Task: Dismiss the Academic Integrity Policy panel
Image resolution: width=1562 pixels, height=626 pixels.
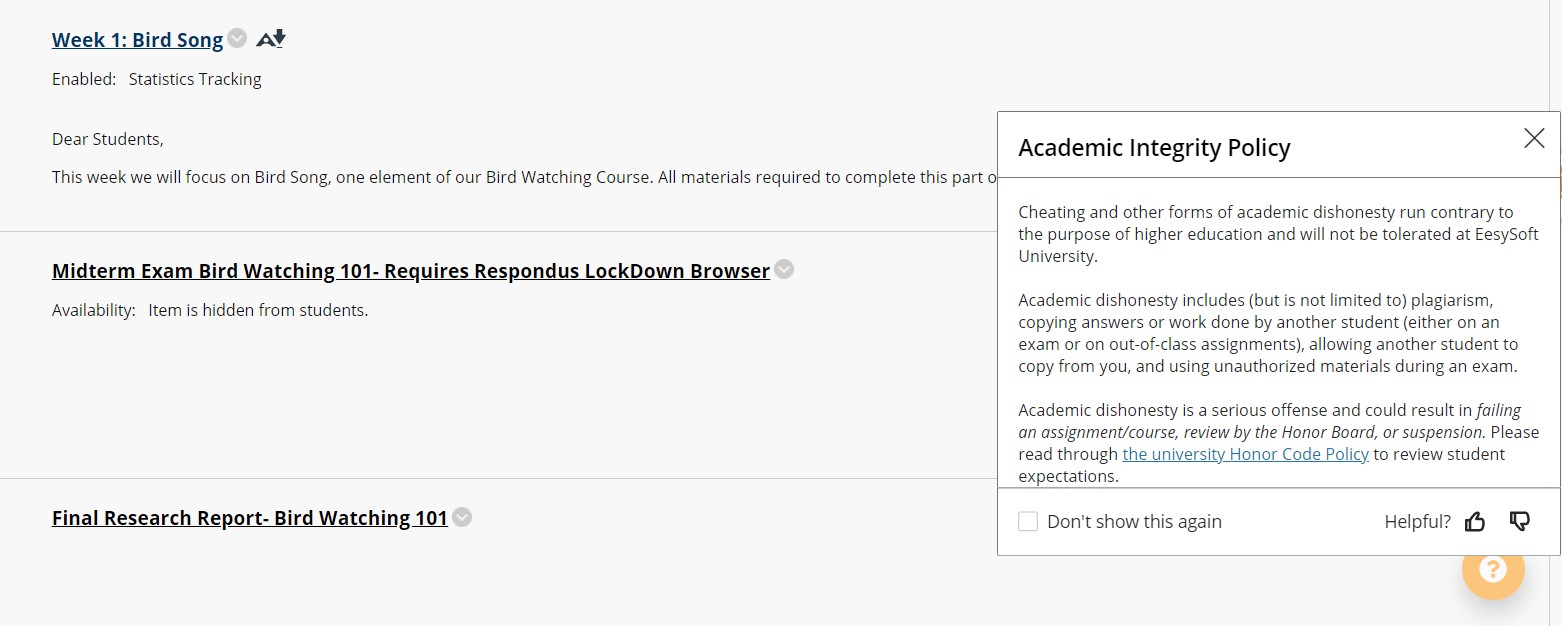Action: (1534, 139)
